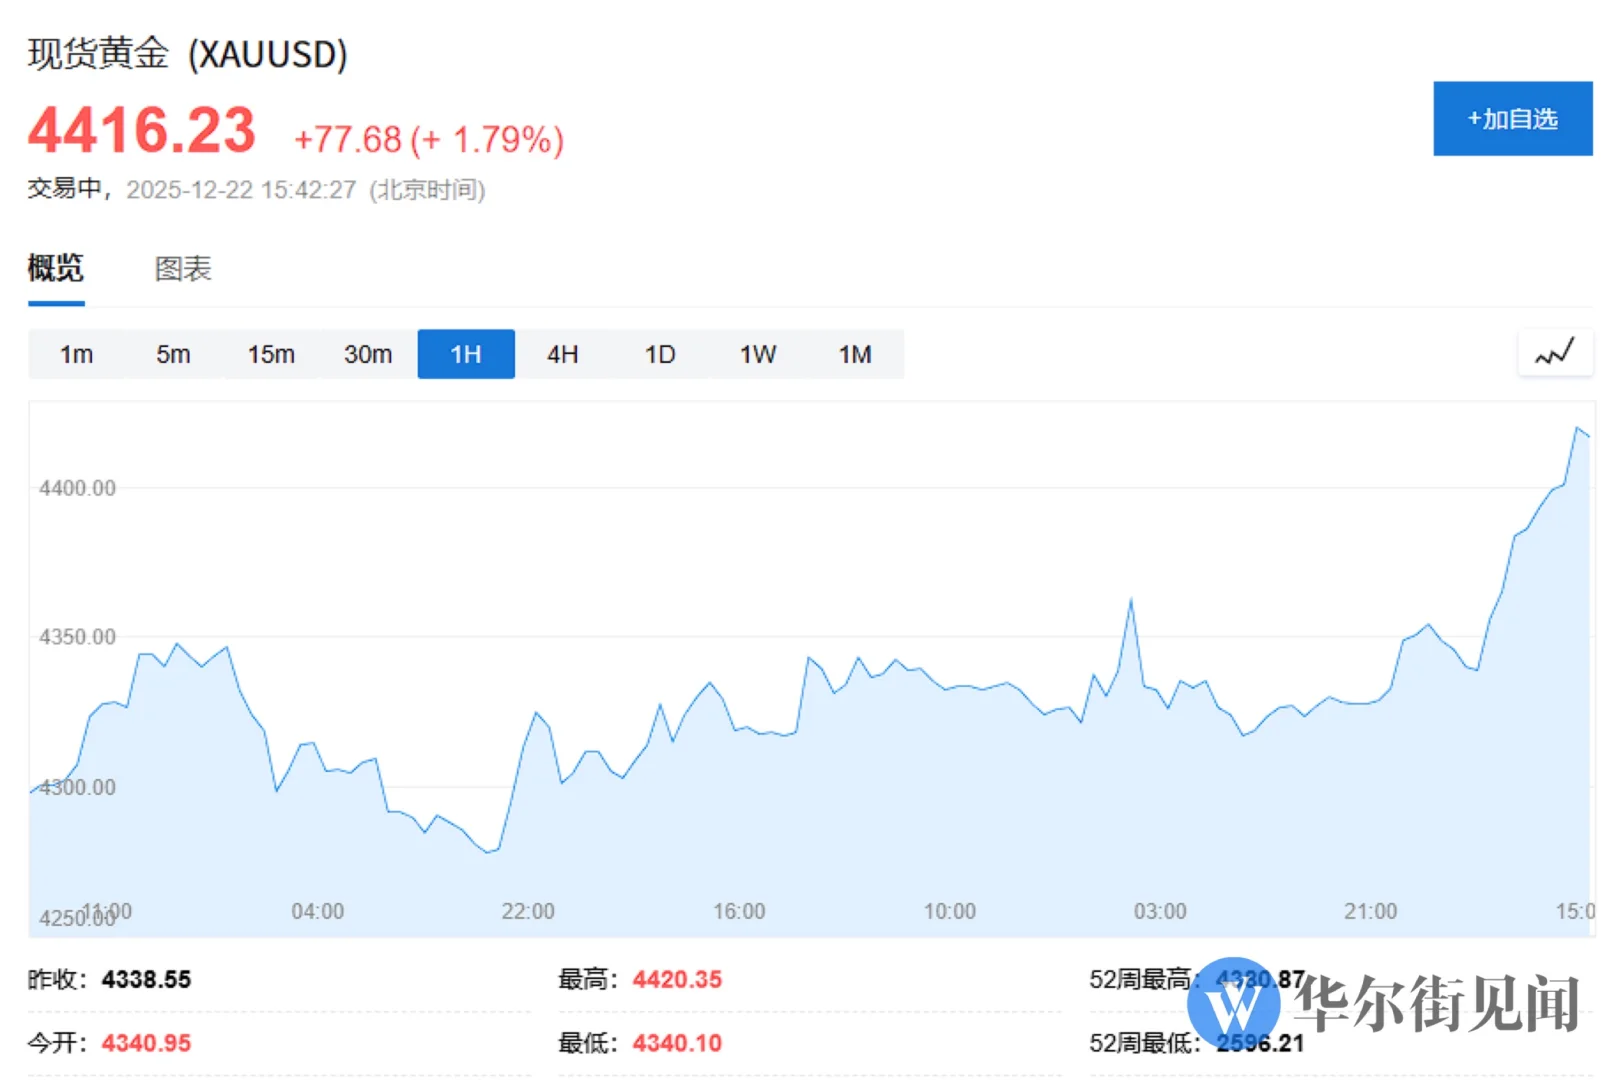
Task: Click the 16:00 x-axis label
Action: 739,911
